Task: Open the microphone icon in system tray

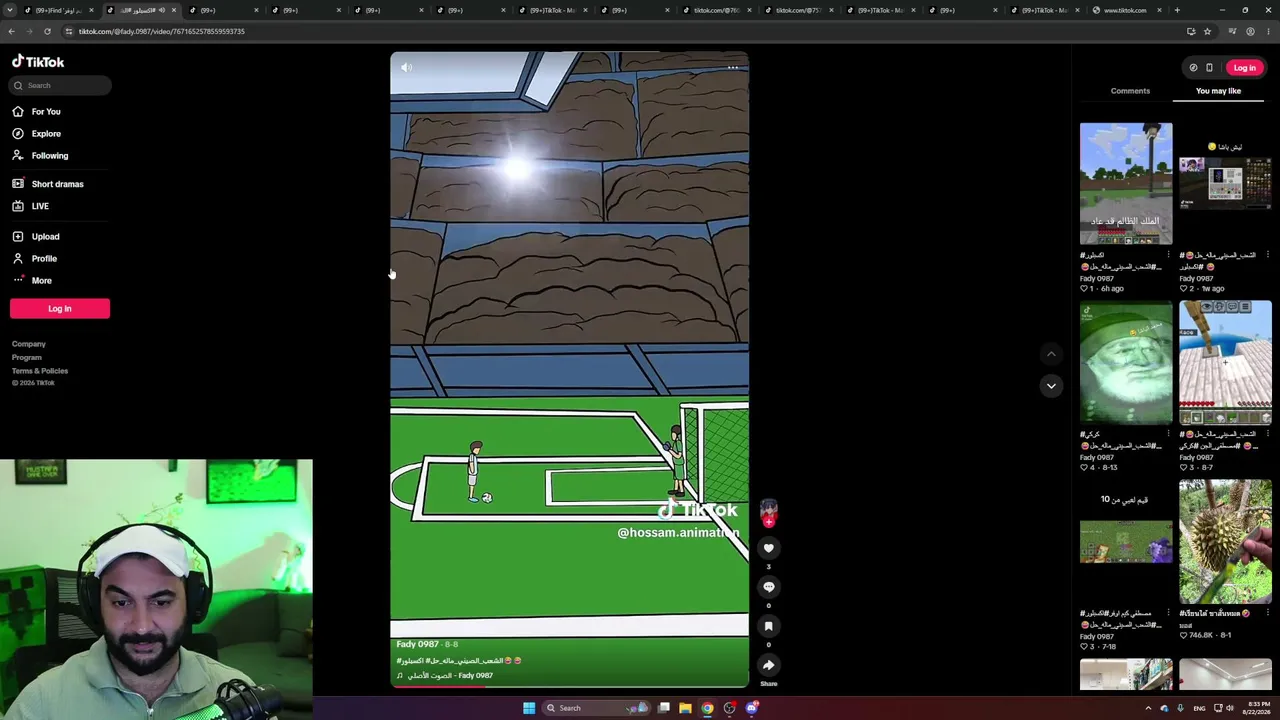Action: tap(1181, 708)
